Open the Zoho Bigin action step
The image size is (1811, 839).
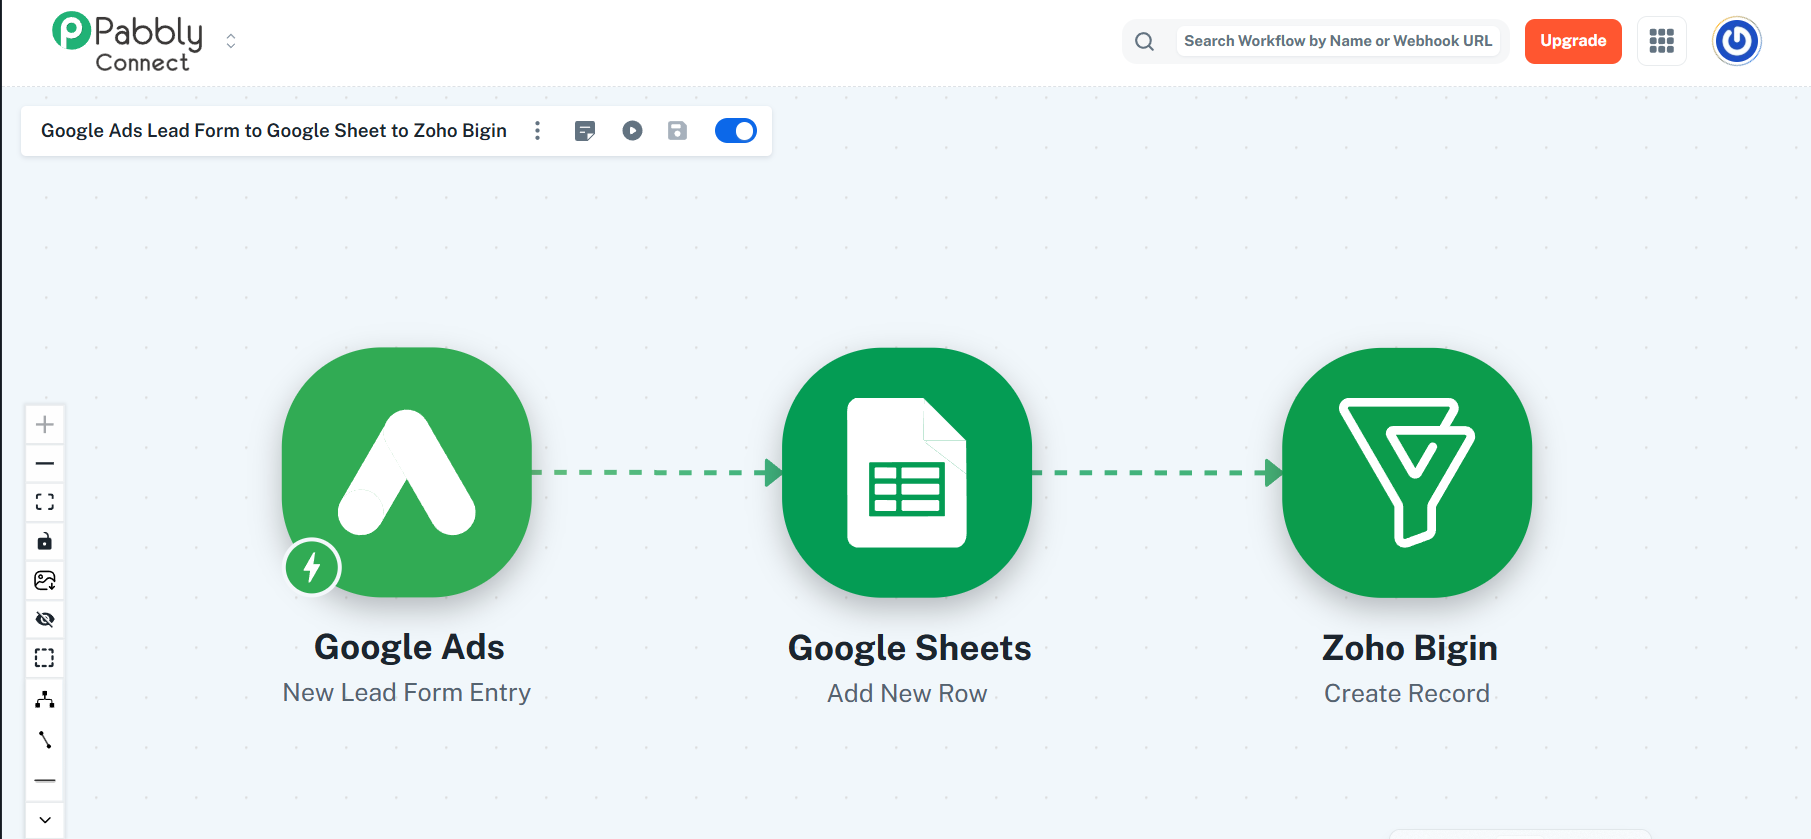(x=1407, y=472)
